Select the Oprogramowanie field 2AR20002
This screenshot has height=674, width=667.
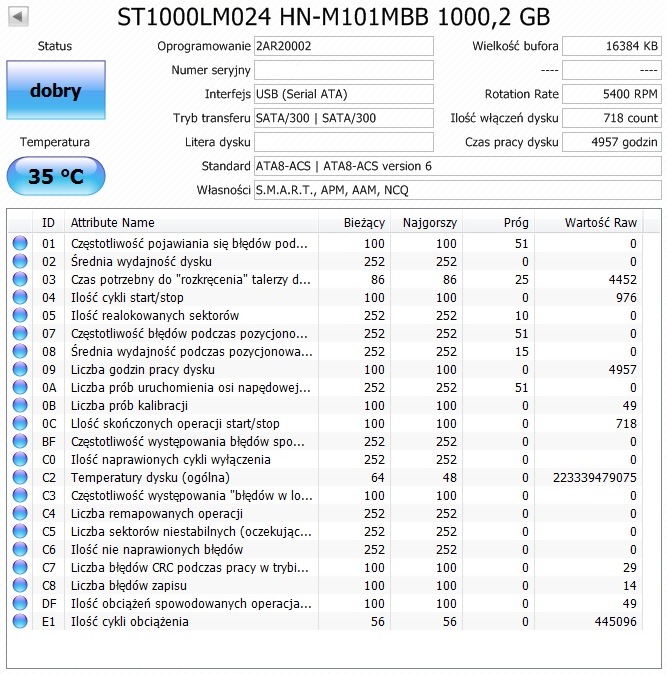344,46
